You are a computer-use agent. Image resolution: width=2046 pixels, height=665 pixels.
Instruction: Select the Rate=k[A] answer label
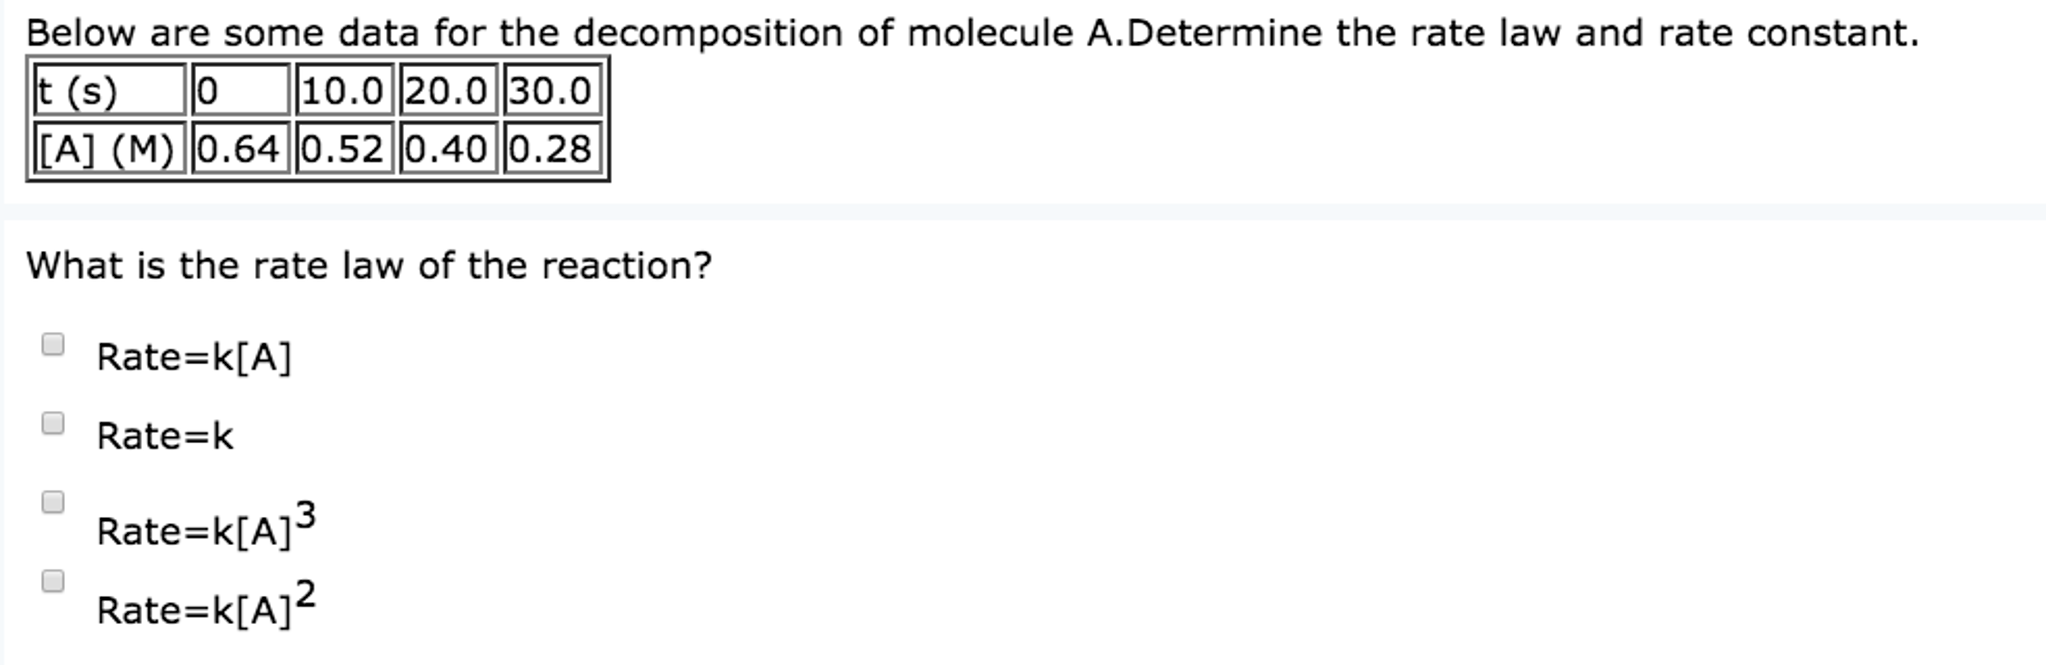point(193,356)
